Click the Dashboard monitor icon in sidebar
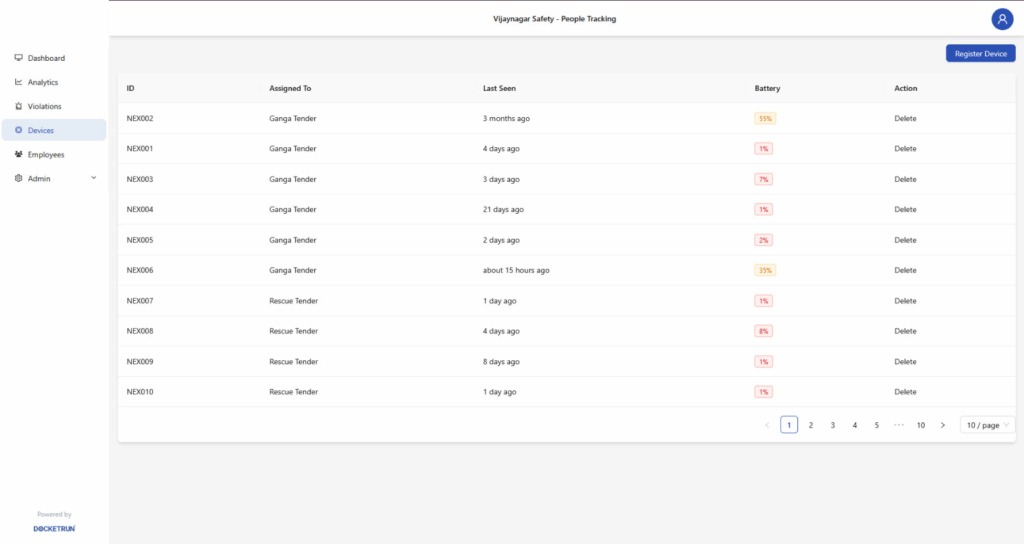This screenshot has height=544, width=1024. [19, 58]
